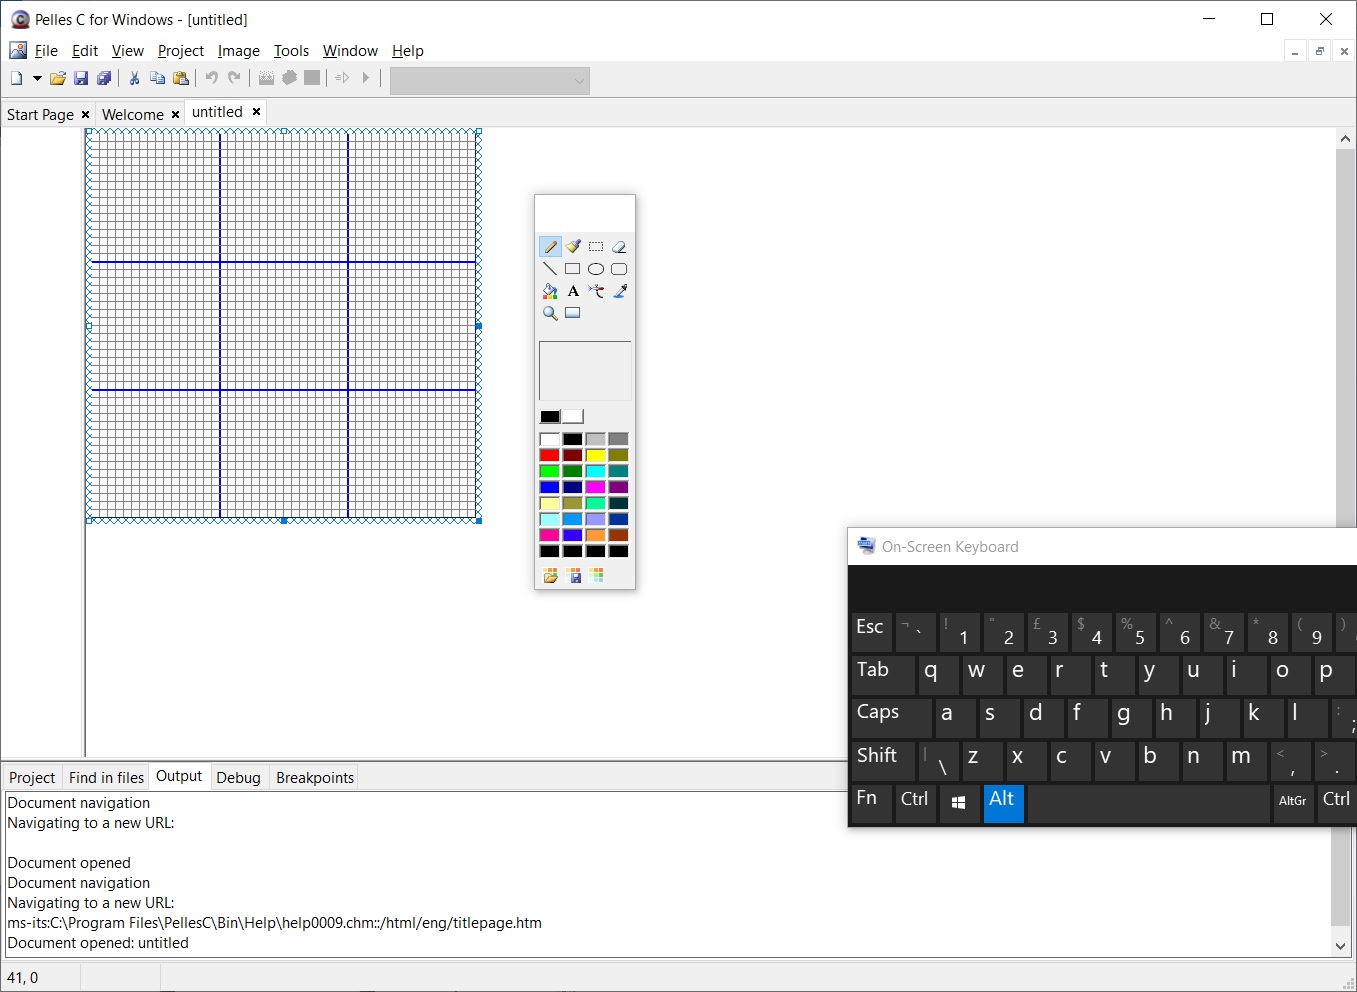Viewport: 1357px width, 992px height.
Task: Switch to the Project bottom tab
Action: point(32,778)
